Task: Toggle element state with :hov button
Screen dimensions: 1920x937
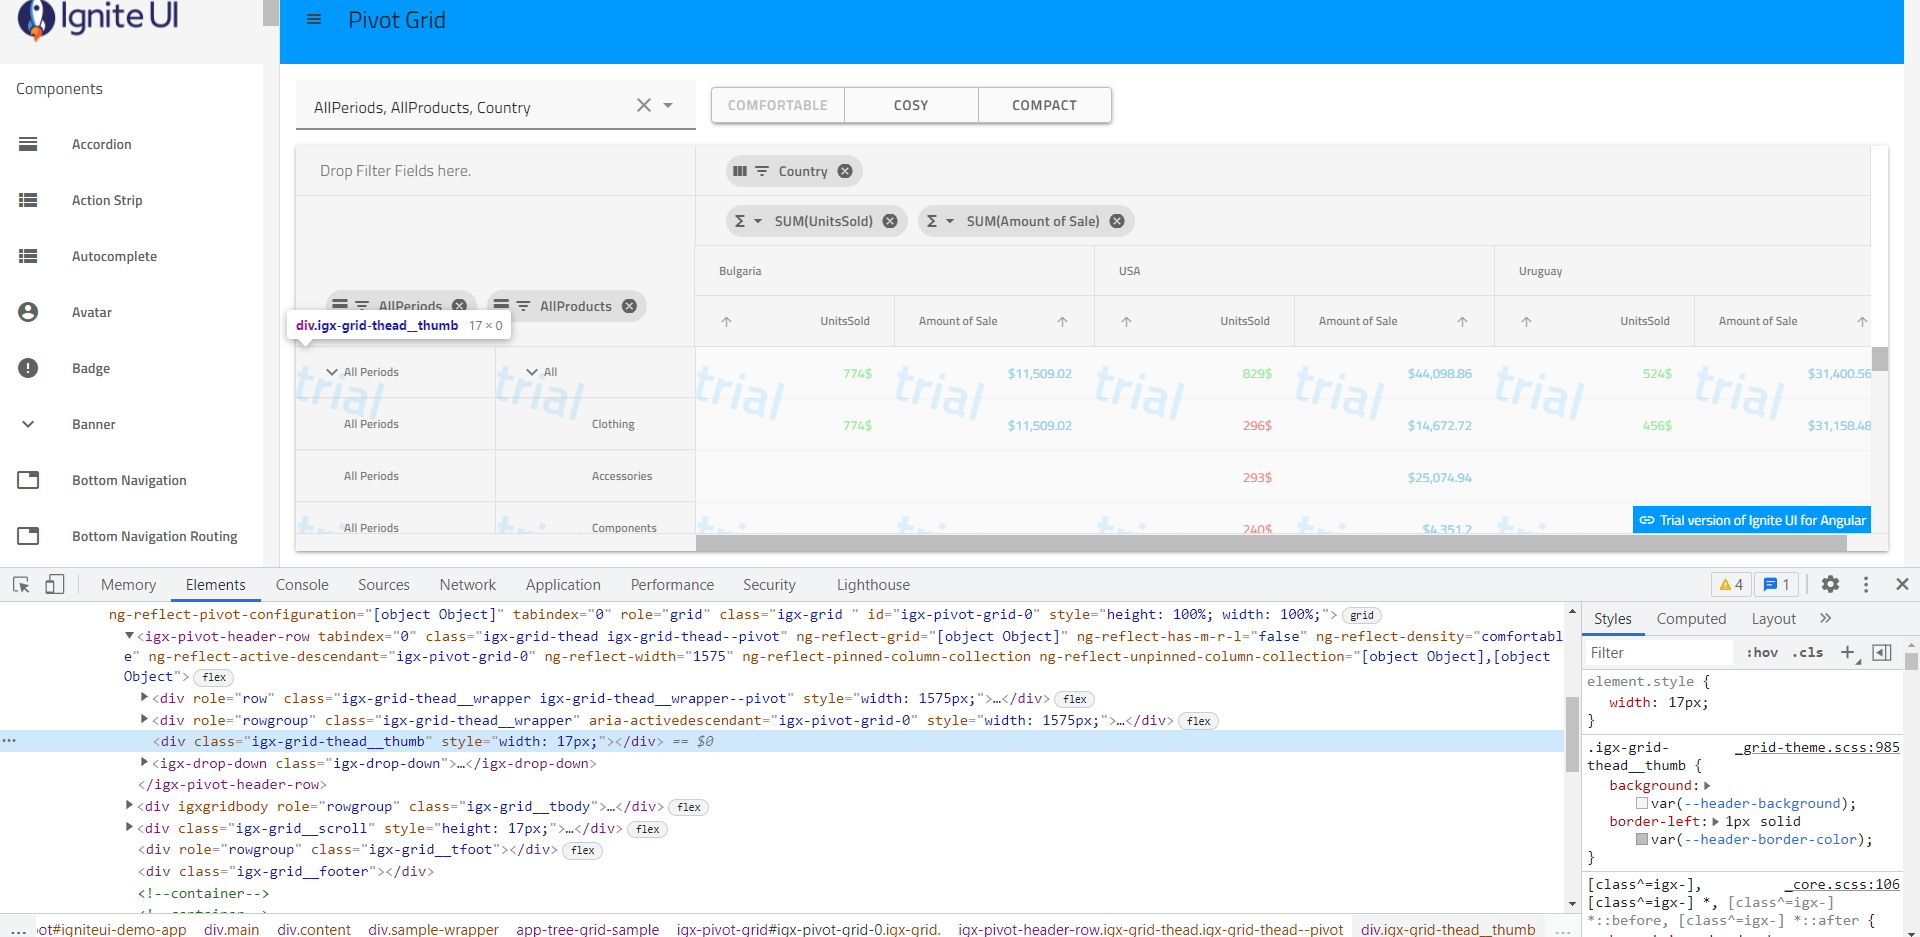Action: [x=1762, y=652]
